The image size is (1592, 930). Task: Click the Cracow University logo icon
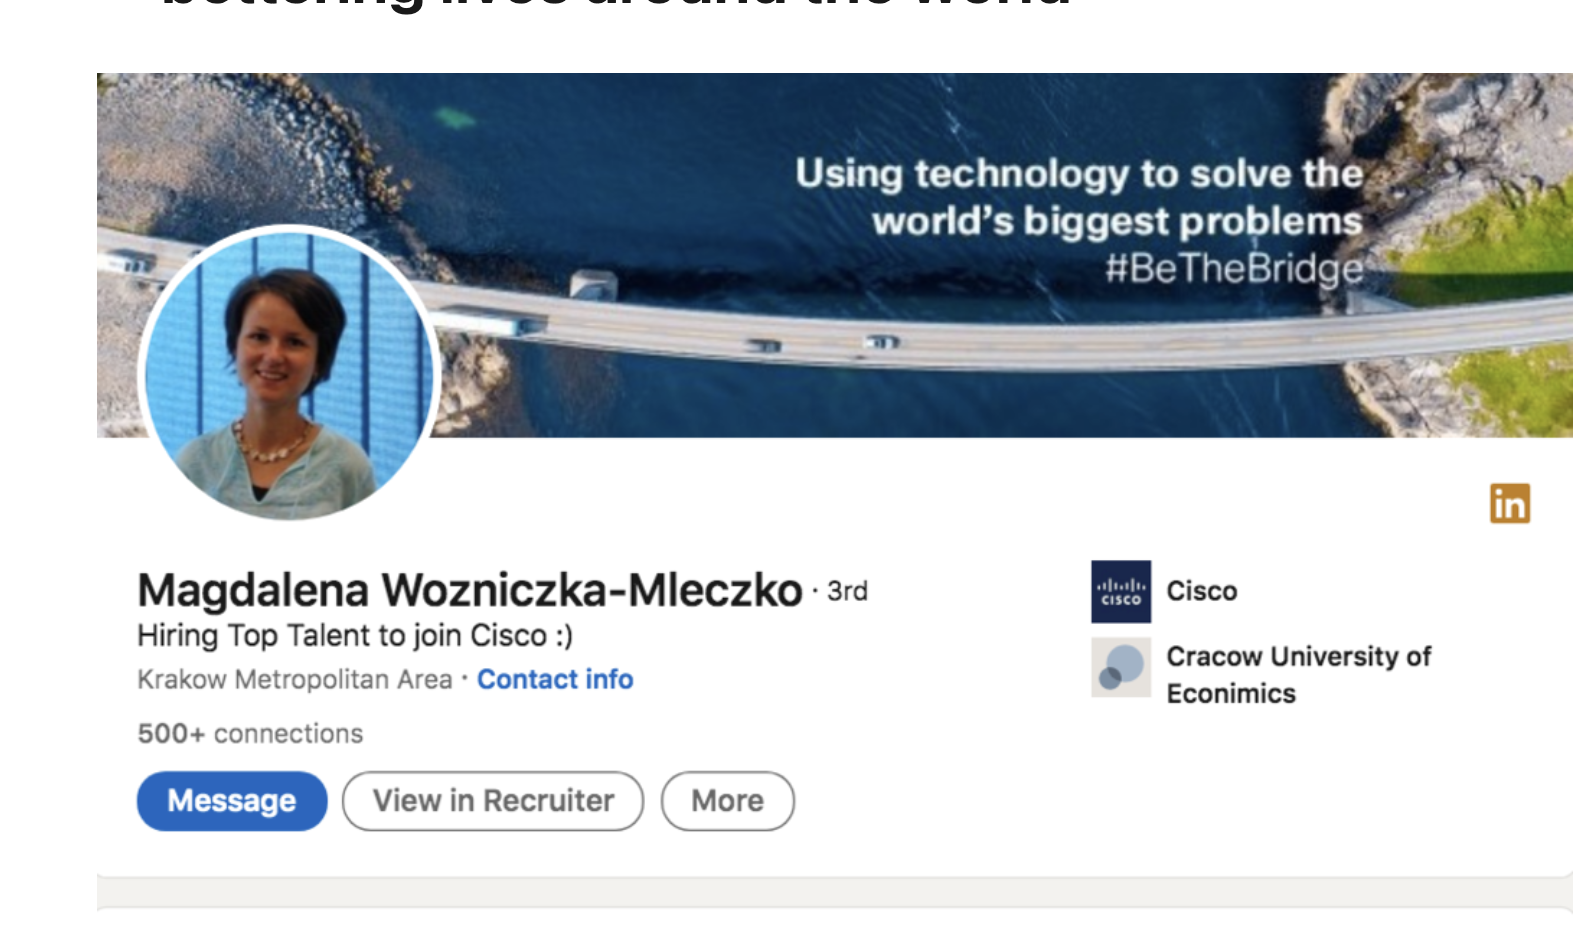(x=1120, y=667)
